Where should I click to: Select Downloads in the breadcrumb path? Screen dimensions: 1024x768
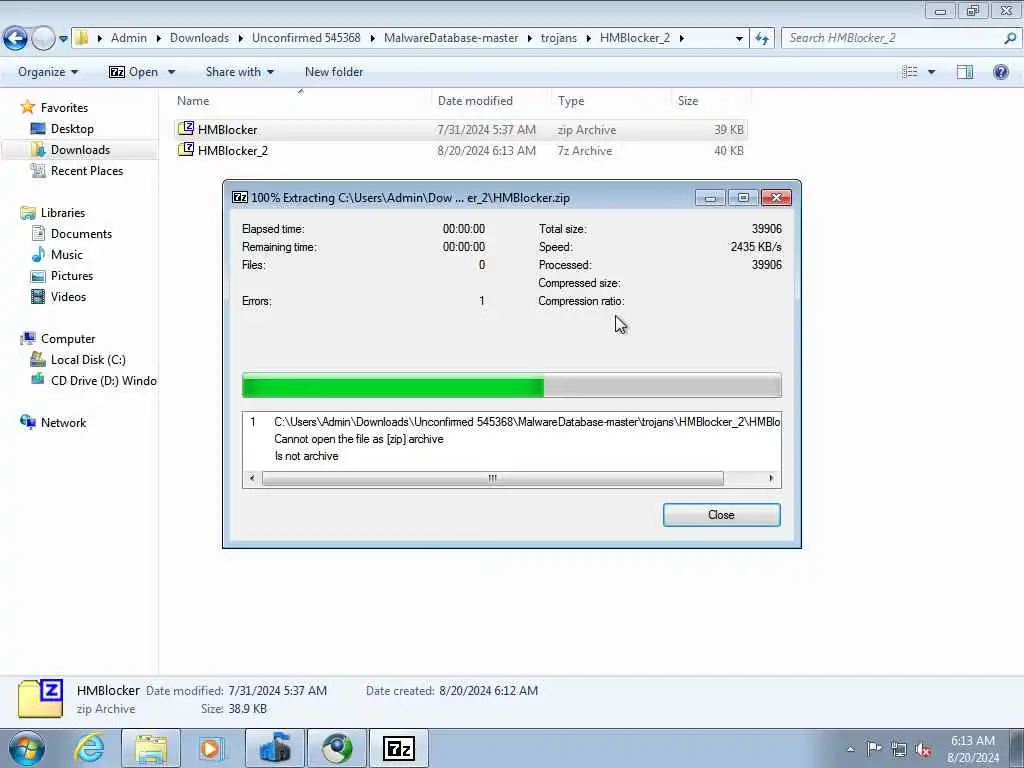[x=199, y=38]
